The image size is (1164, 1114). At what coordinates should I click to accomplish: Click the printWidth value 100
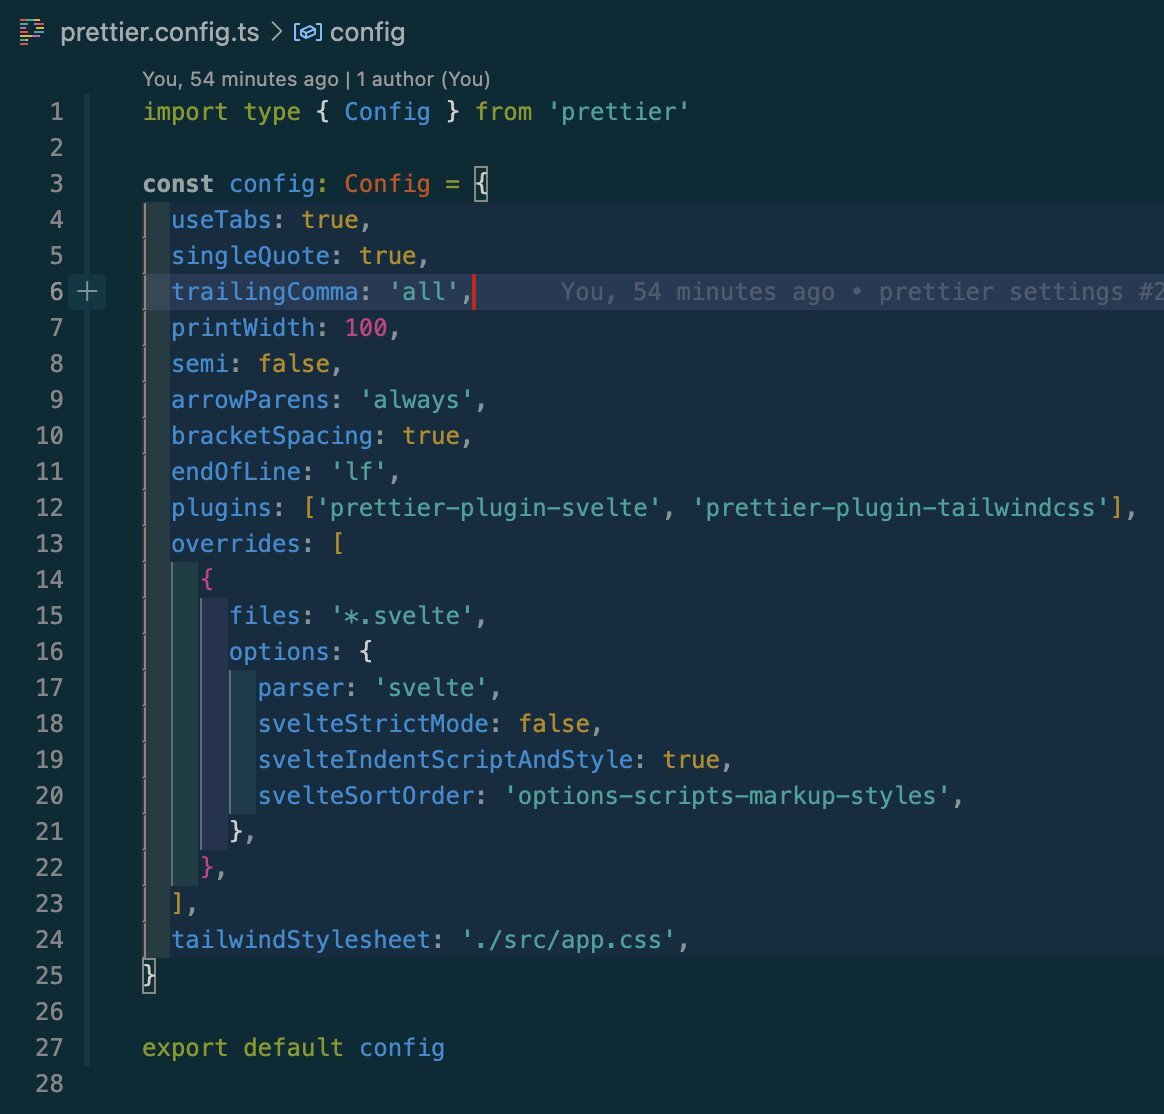tap(366, 328)
